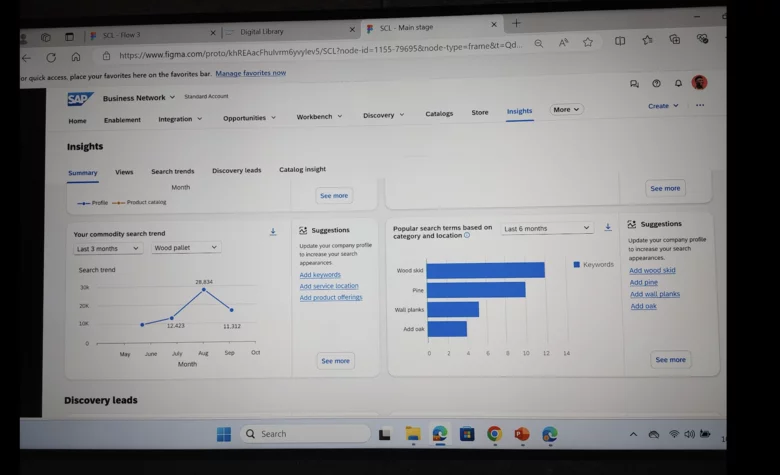The image size is (780, 475).
Task: Launch Google Chrome from the taskbar
Action: click(x=494, y=434)
